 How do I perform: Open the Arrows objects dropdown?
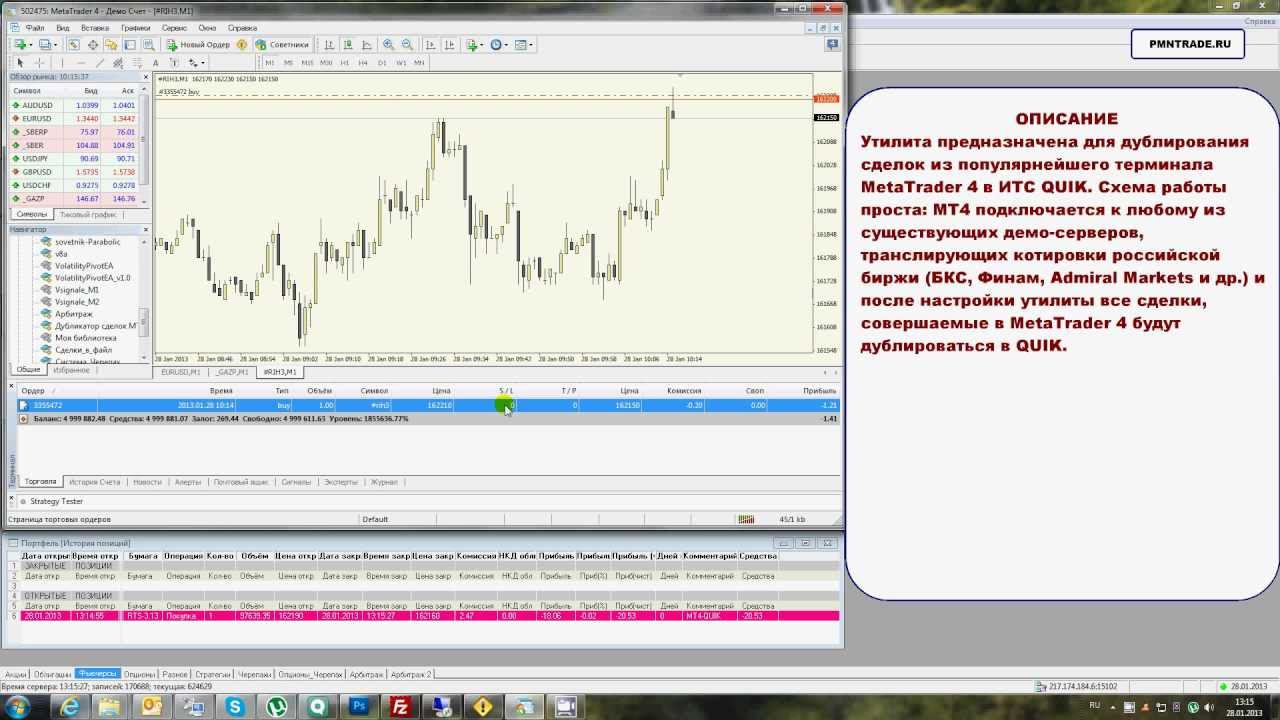click(196, 63)
